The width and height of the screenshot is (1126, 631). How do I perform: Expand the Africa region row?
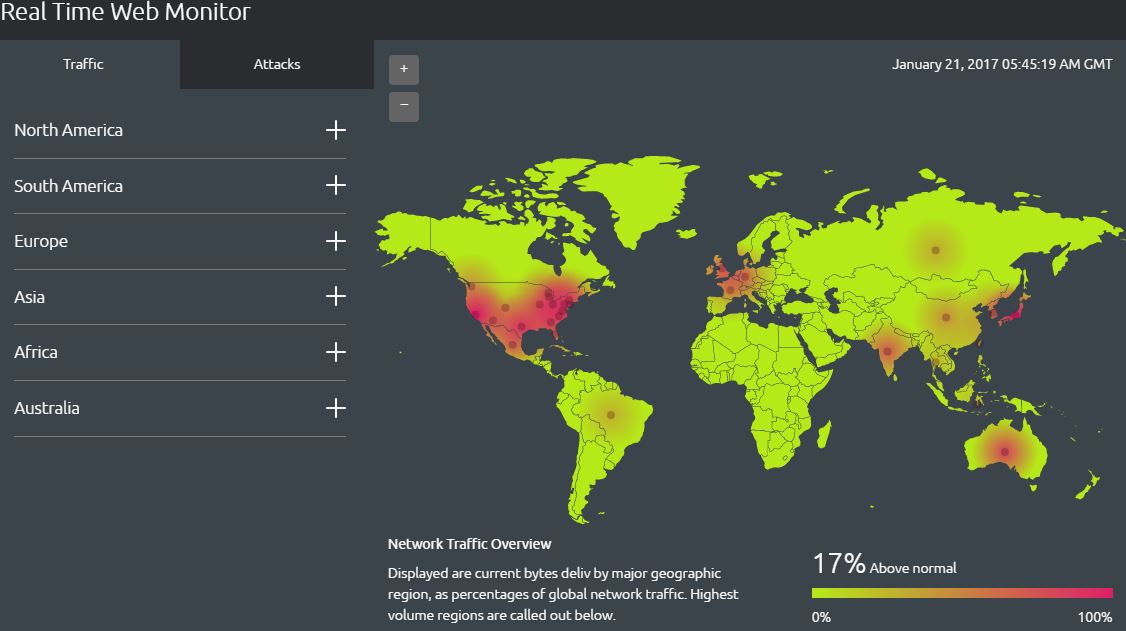point(336,352)
